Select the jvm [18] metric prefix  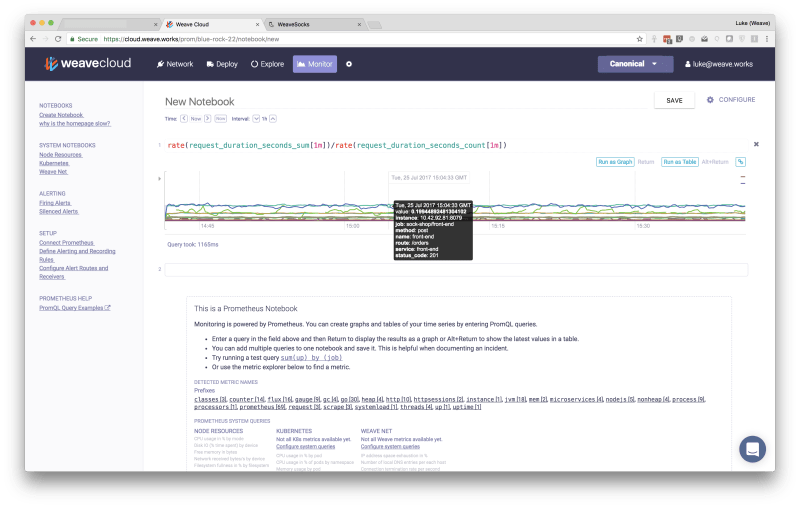coord(515,399)
